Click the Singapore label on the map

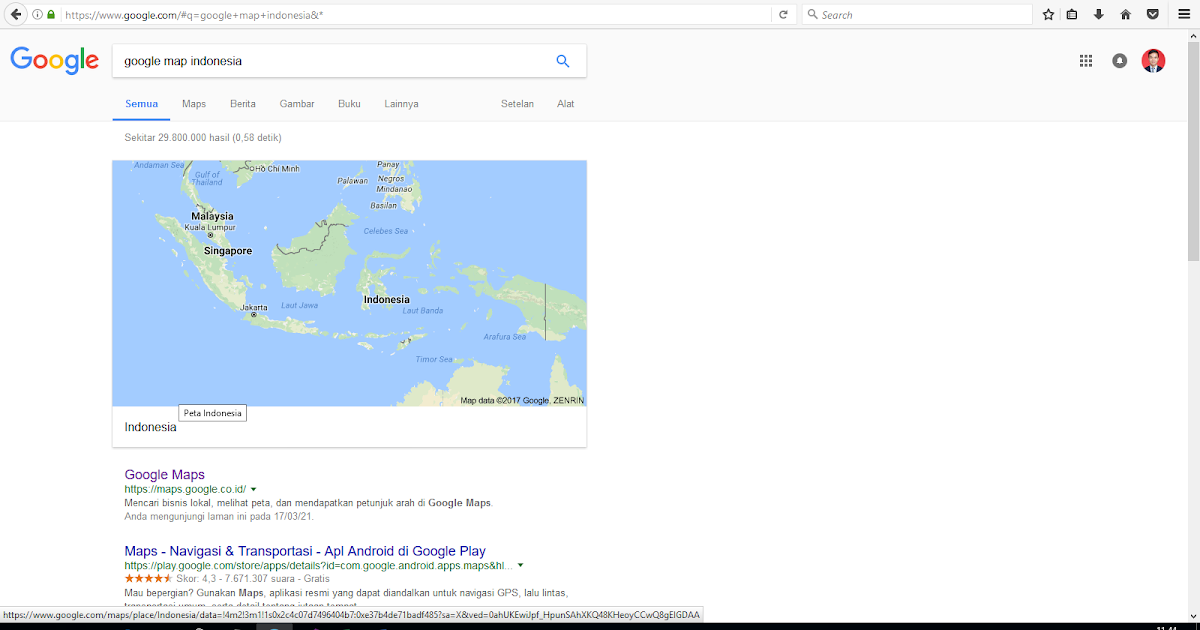[x=228, y=251]
